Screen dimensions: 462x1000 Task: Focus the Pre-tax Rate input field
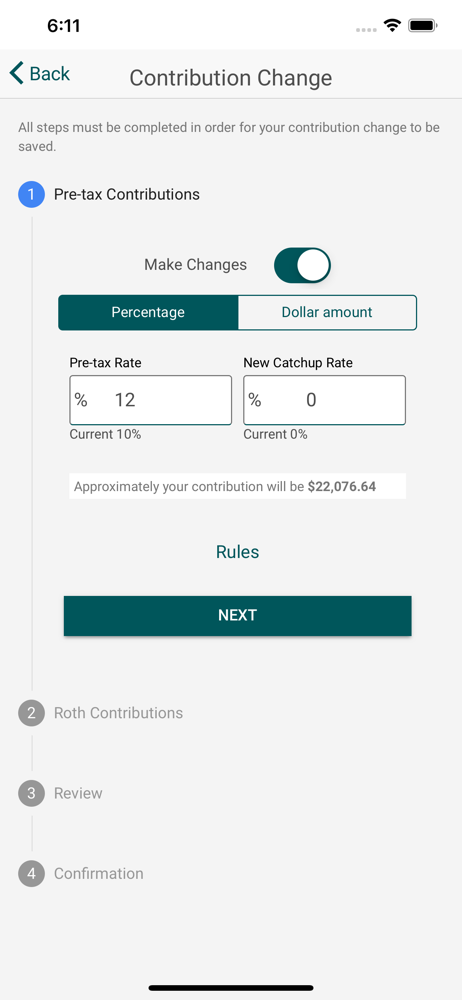(x=151, y=400)
